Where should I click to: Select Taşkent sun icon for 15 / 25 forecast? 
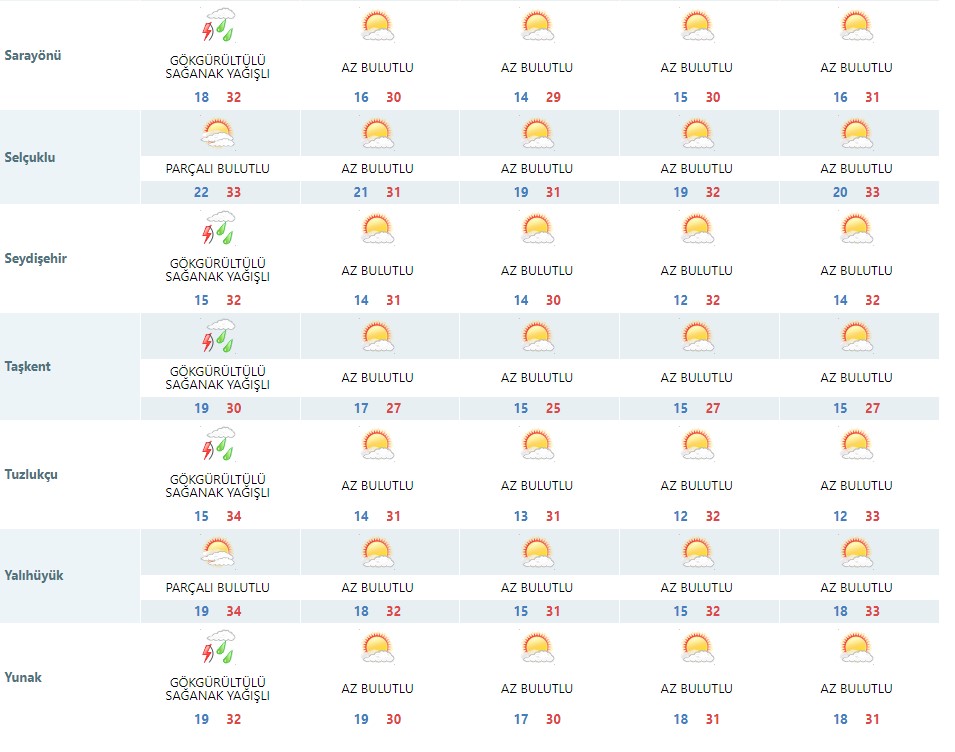click(537, 337)
